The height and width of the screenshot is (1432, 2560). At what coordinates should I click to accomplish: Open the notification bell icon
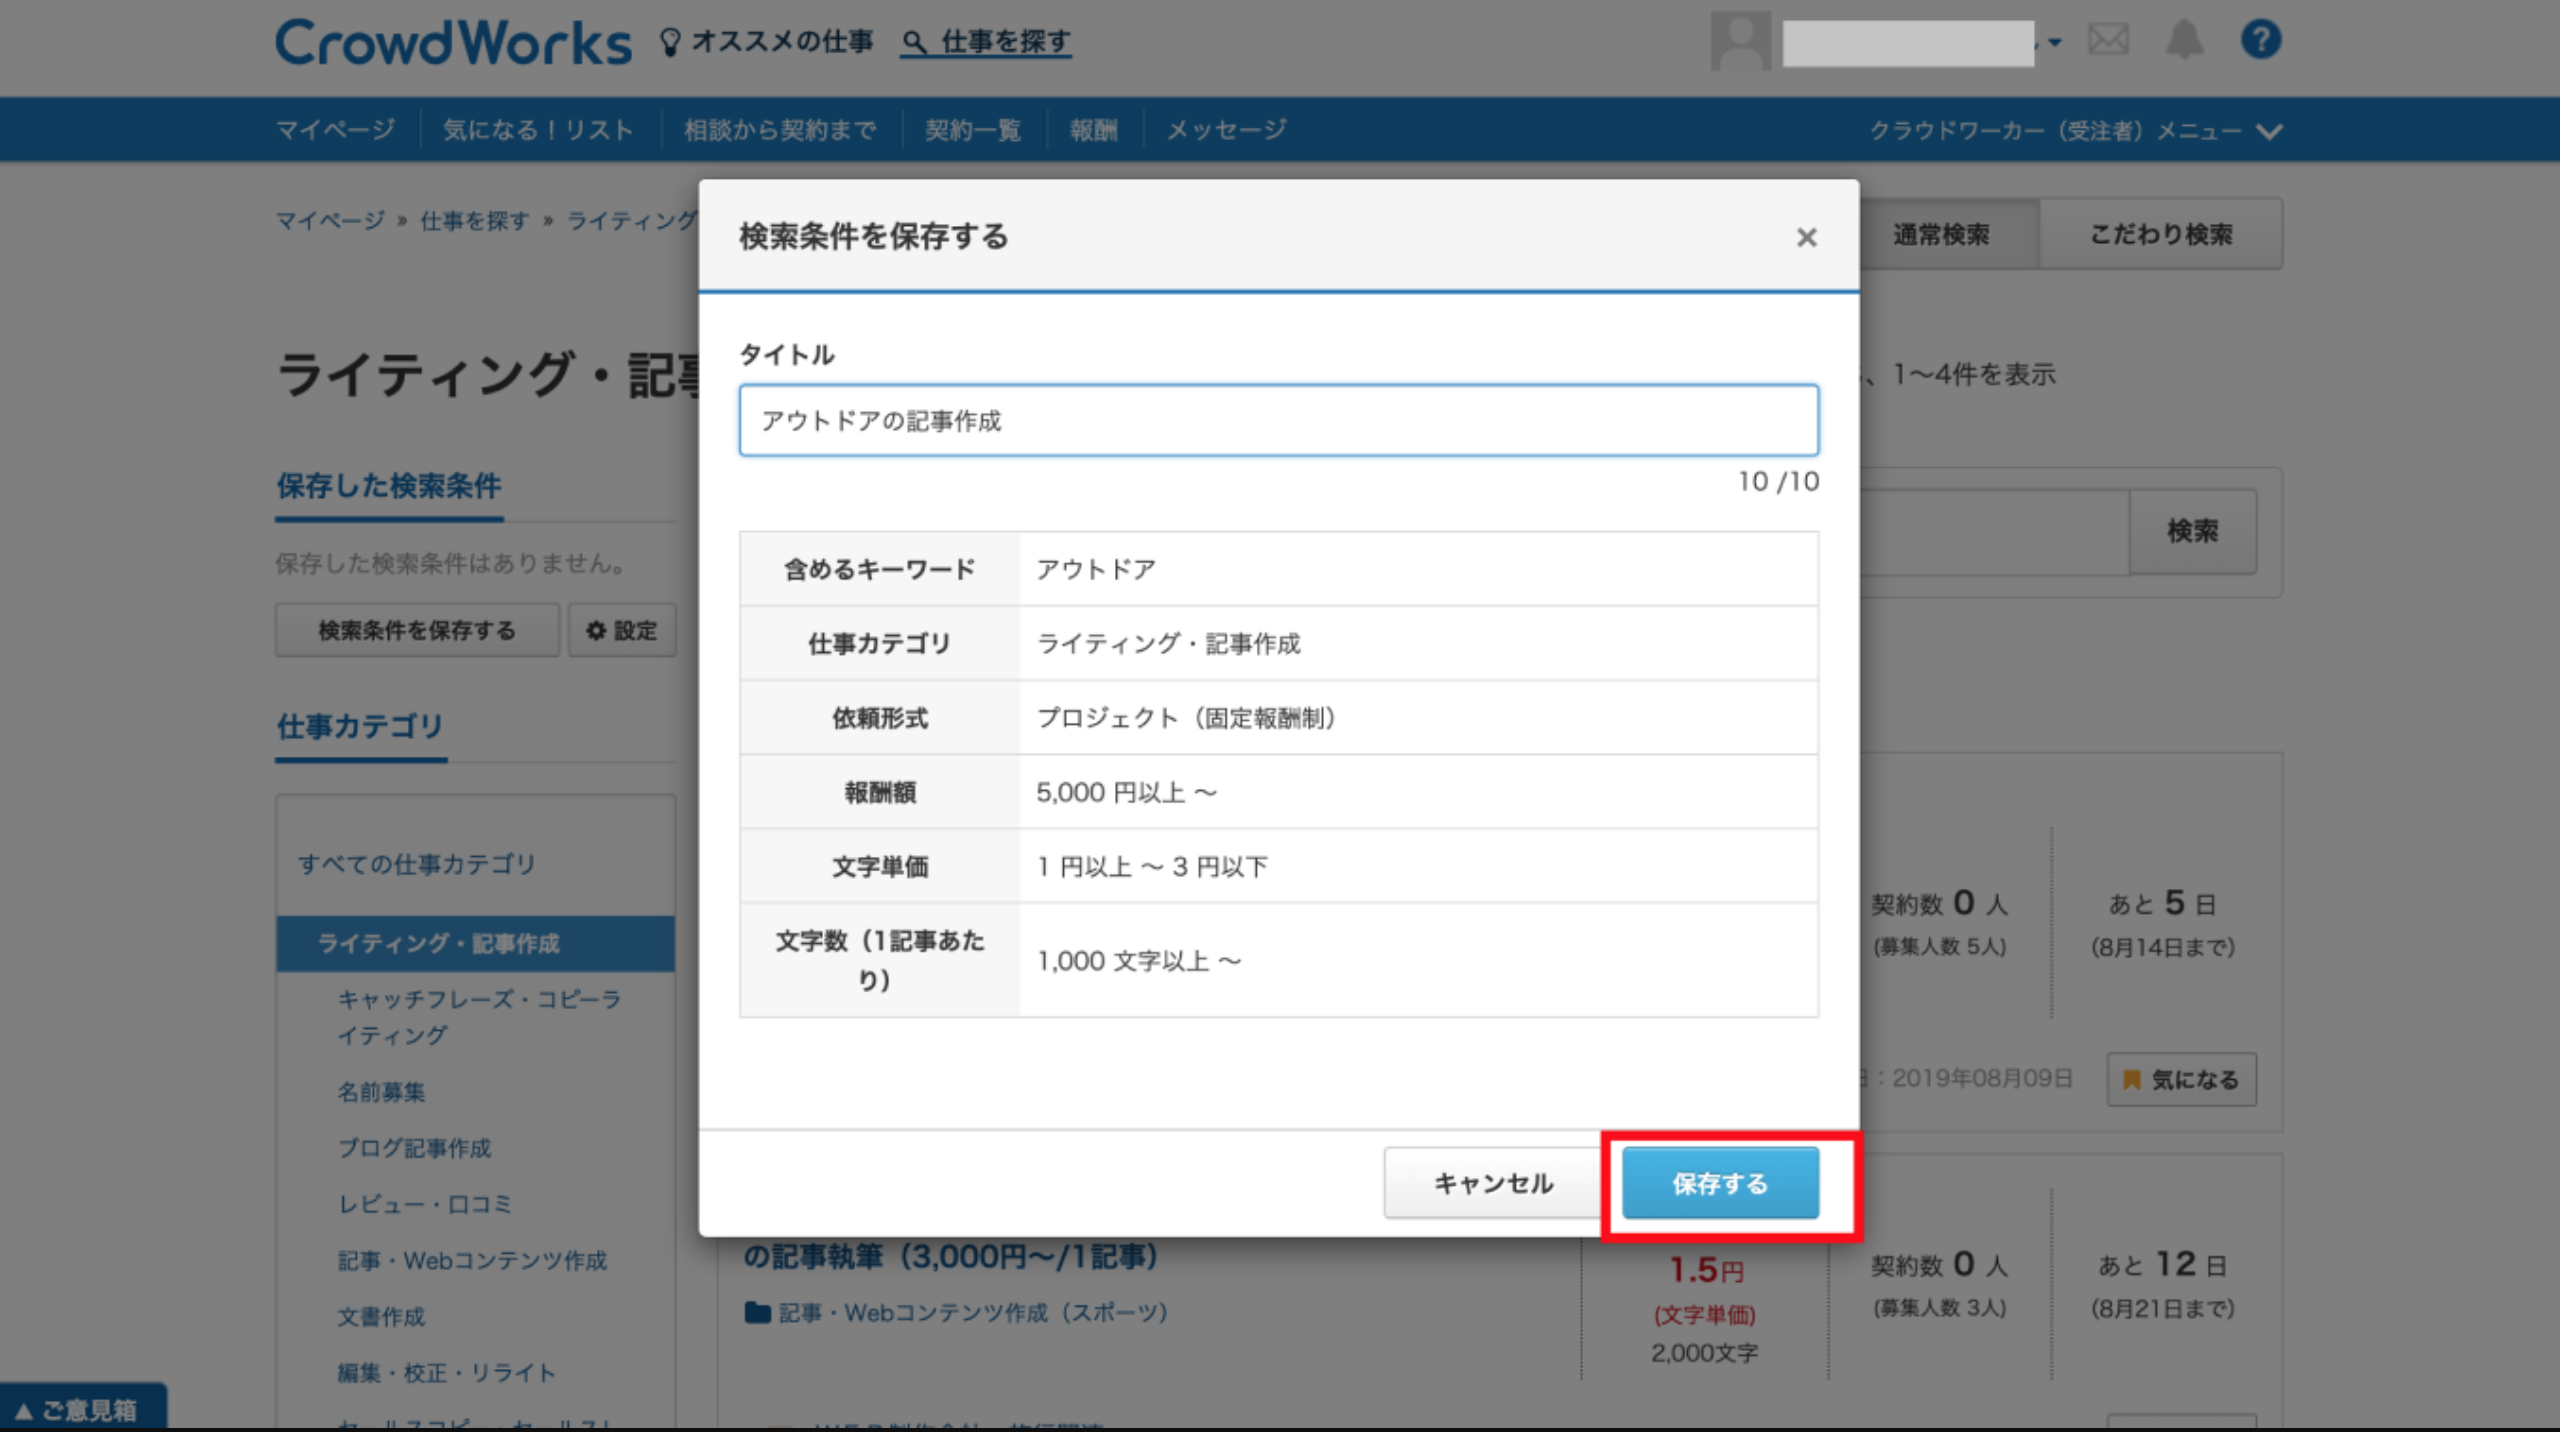pos(2184,40)
